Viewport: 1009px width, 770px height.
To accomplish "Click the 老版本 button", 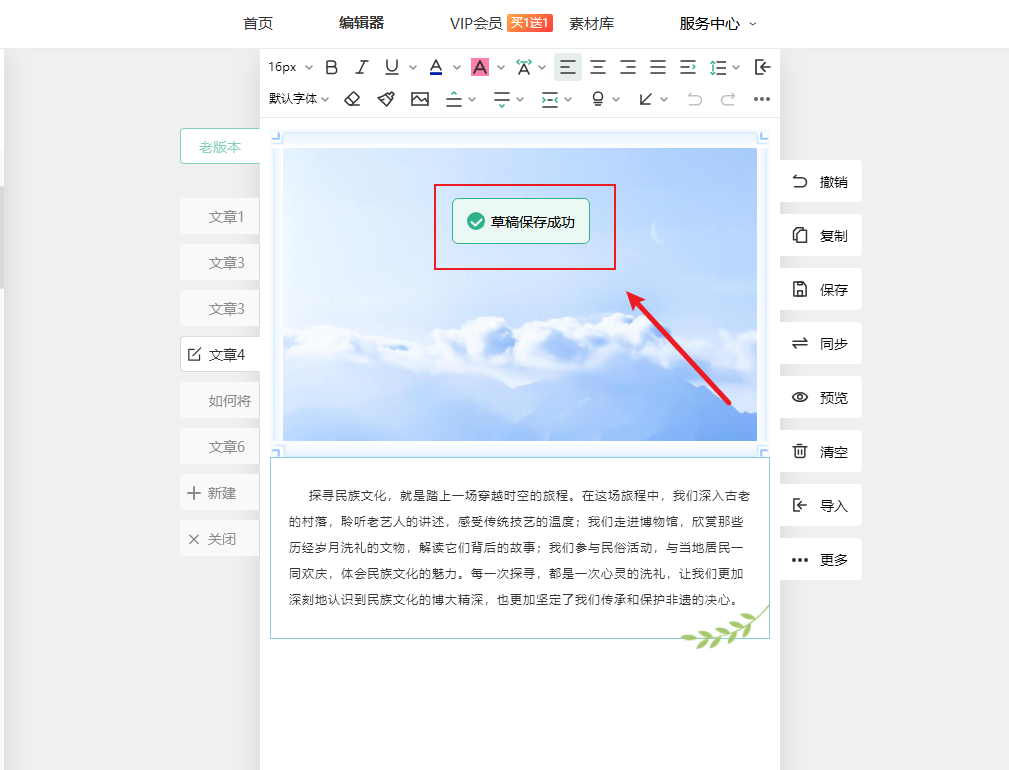I will [220, 147].
